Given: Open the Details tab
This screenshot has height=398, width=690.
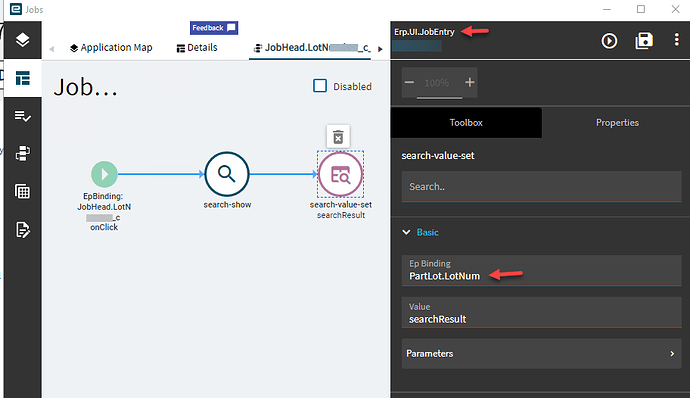Looking at the screenshot, I should [197, 48].
